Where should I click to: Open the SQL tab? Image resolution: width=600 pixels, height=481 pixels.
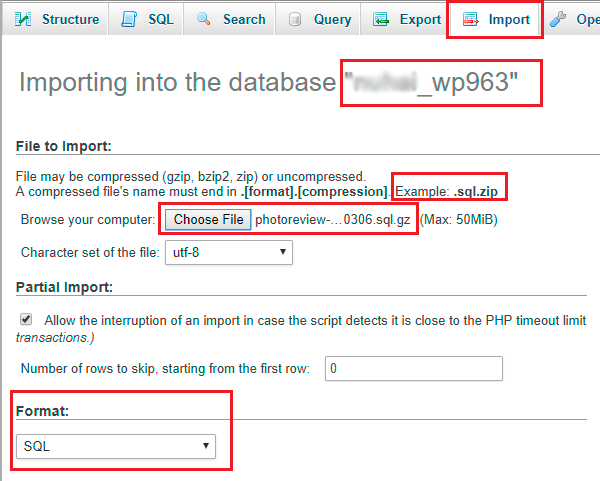click(160, 19)
